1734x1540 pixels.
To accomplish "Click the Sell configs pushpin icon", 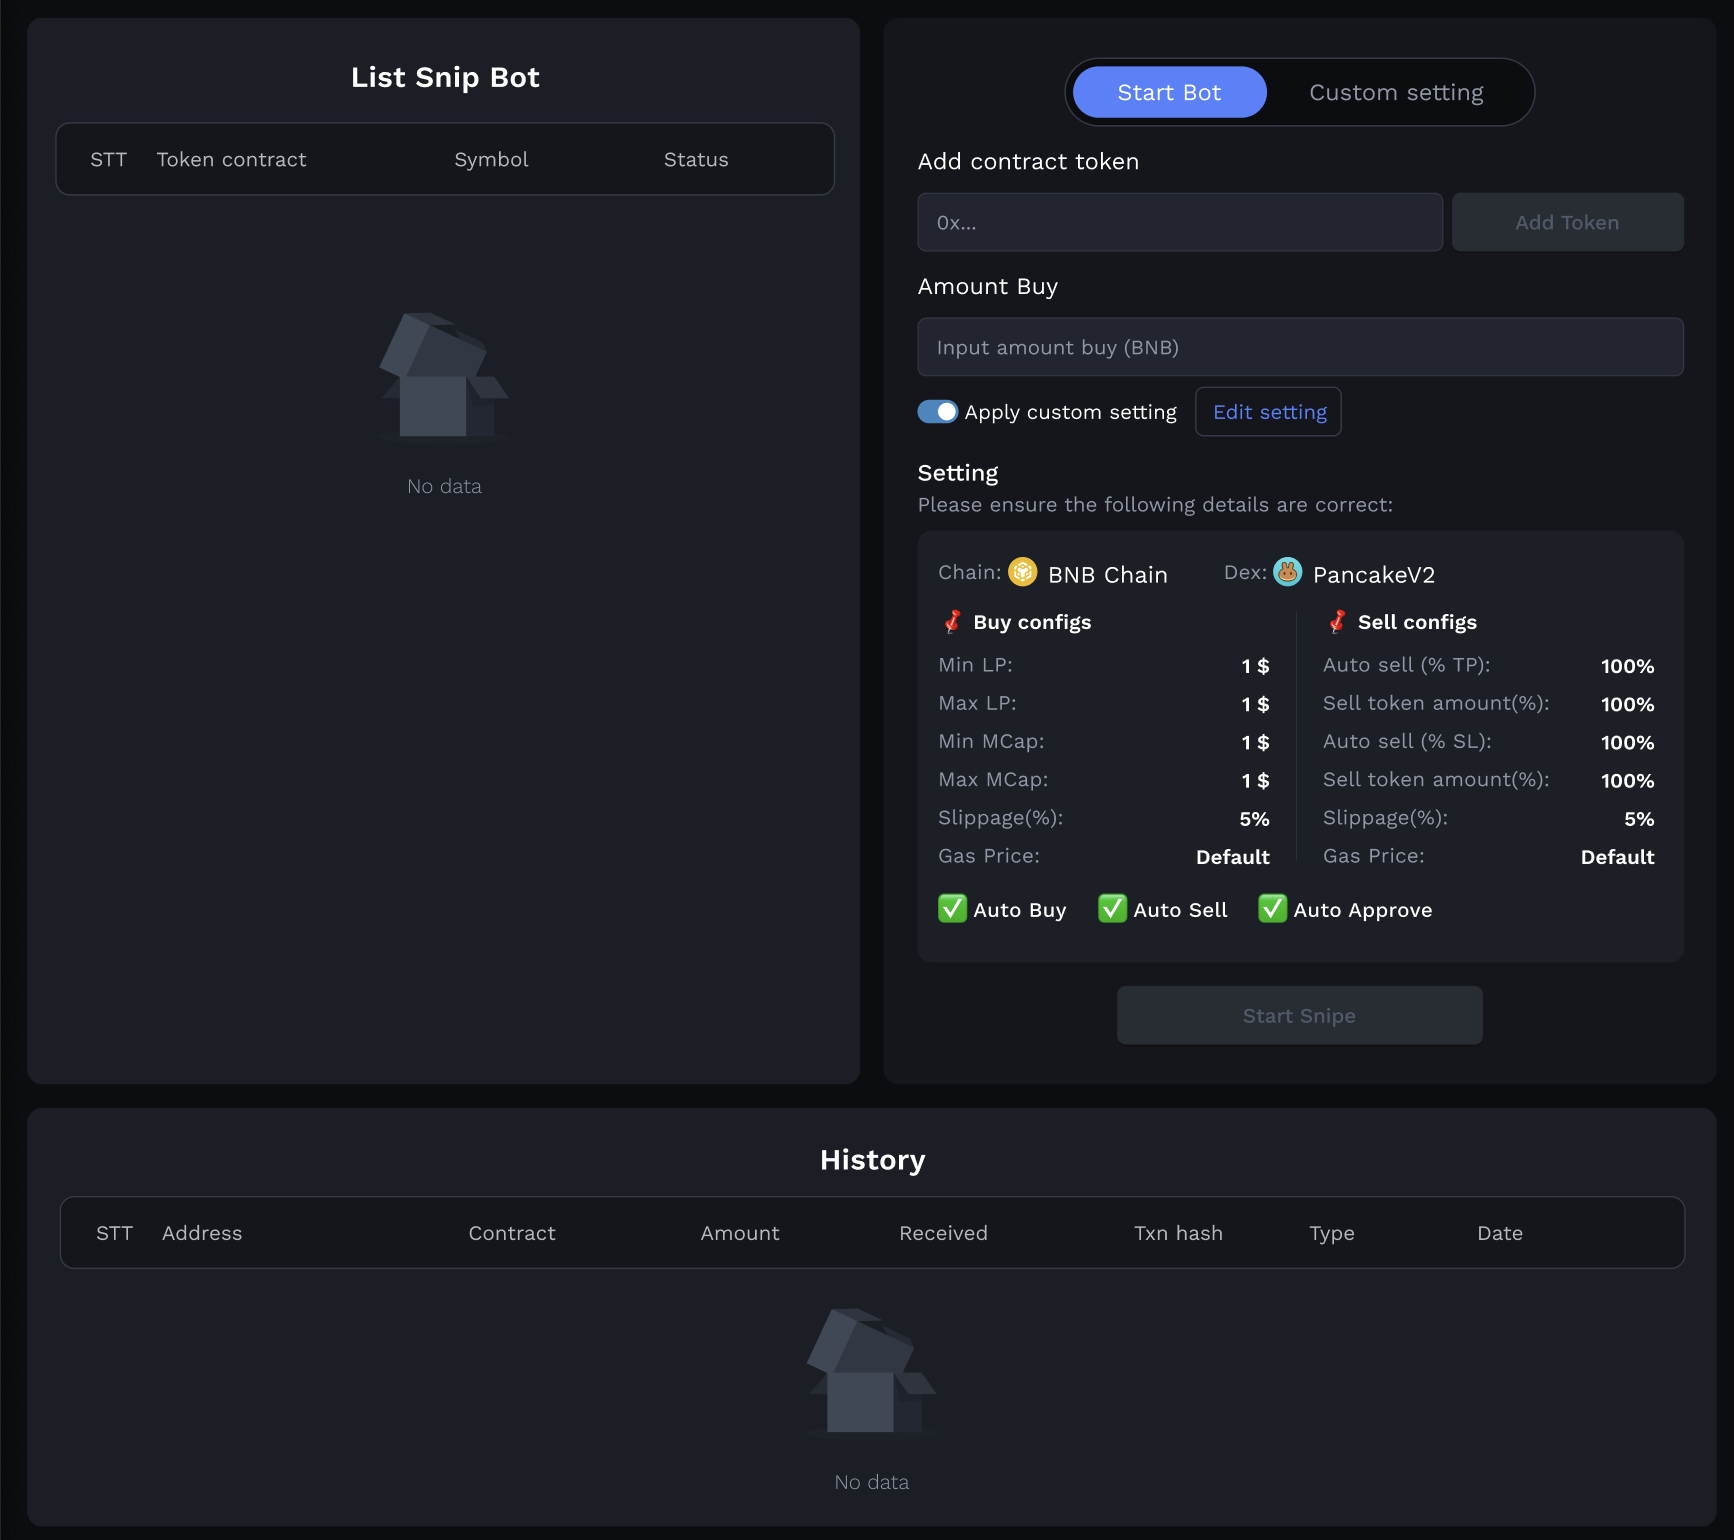I will point(1337,622).
